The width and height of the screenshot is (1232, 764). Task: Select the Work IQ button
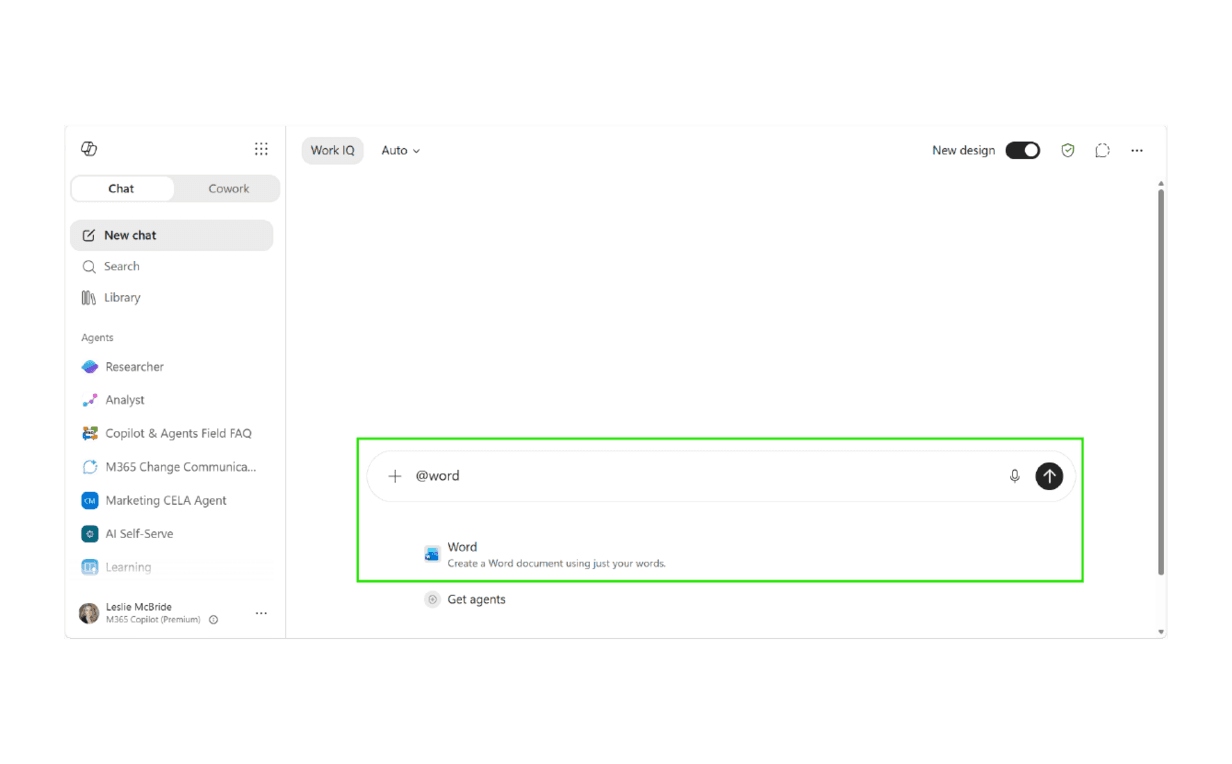(332, 150)
